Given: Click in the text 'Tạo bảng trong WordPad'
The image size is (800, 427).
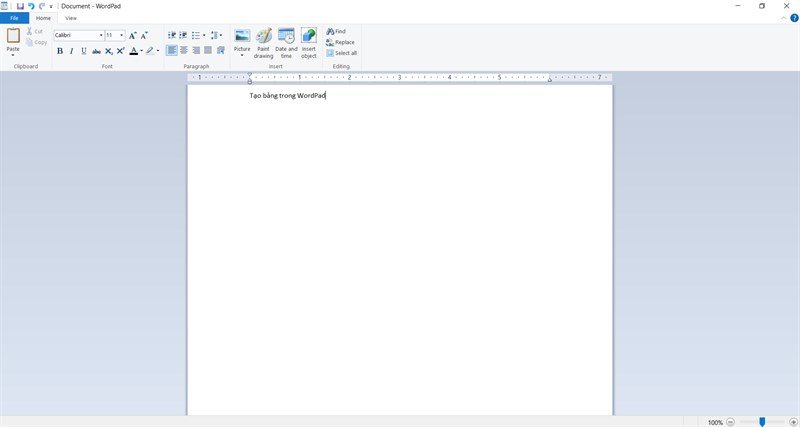Looking at the screenshot, I should pyautogui.click(x=287, y=95).
